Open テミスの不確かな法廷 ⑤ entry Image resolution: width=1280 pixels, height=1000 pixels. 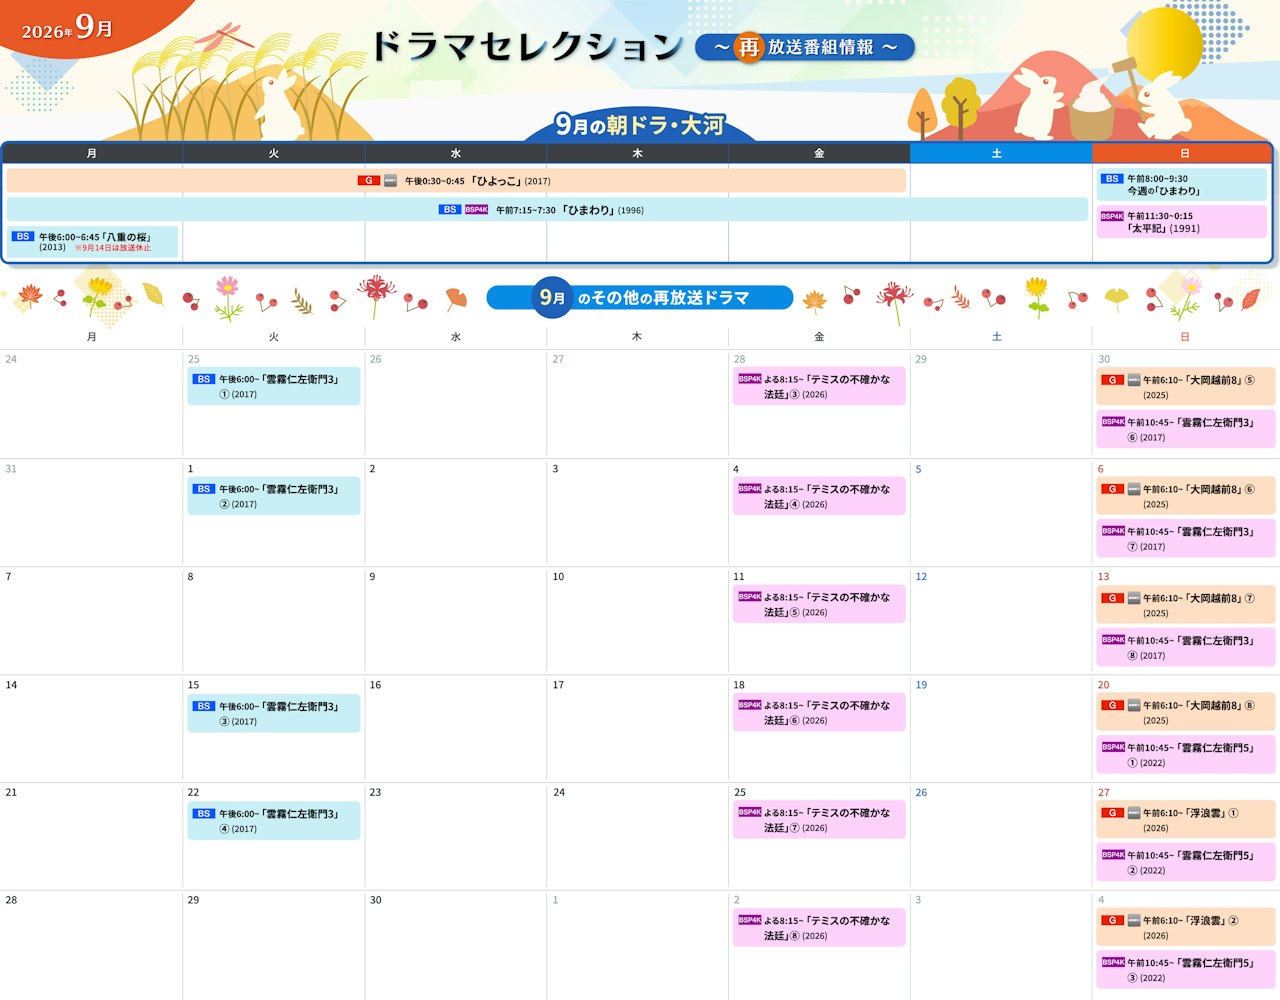click(819, 604)
